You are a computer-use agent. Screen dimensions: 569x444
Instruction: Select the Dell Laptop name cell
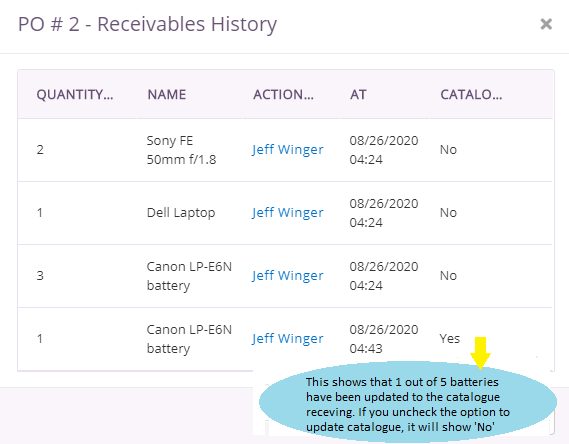(x=181, y=213)
